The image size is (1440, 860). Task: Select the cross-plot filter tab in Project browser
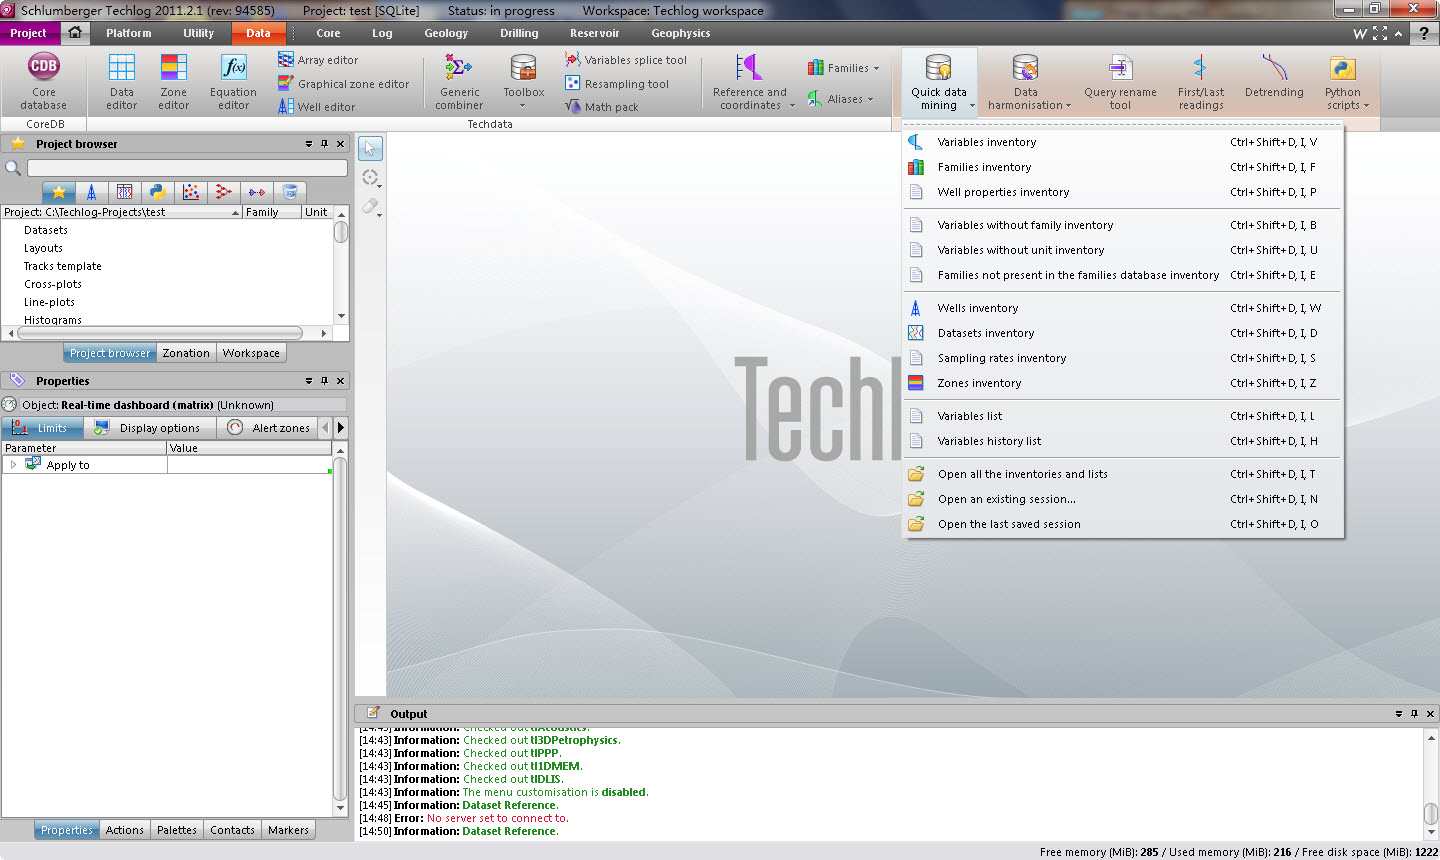point(190,192)
